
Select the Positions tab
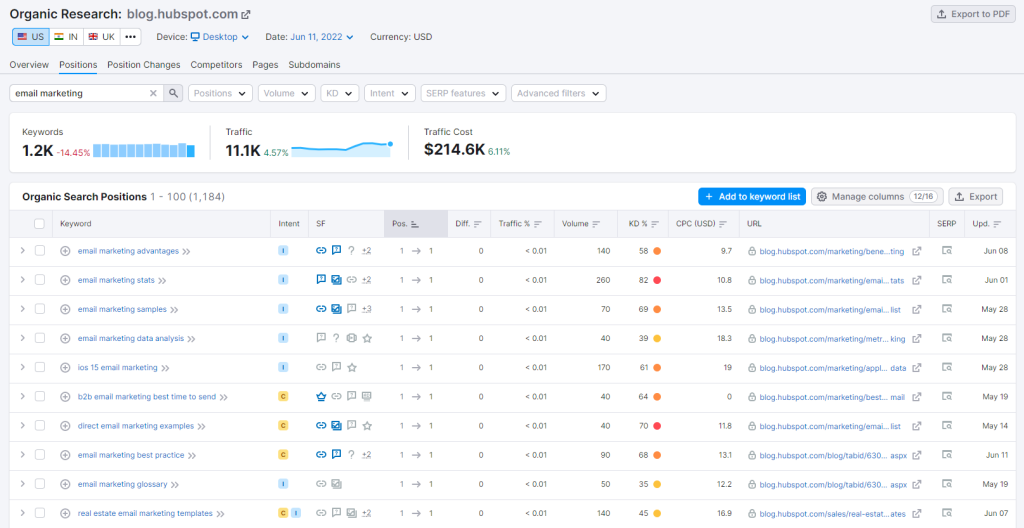pos(78,65)
